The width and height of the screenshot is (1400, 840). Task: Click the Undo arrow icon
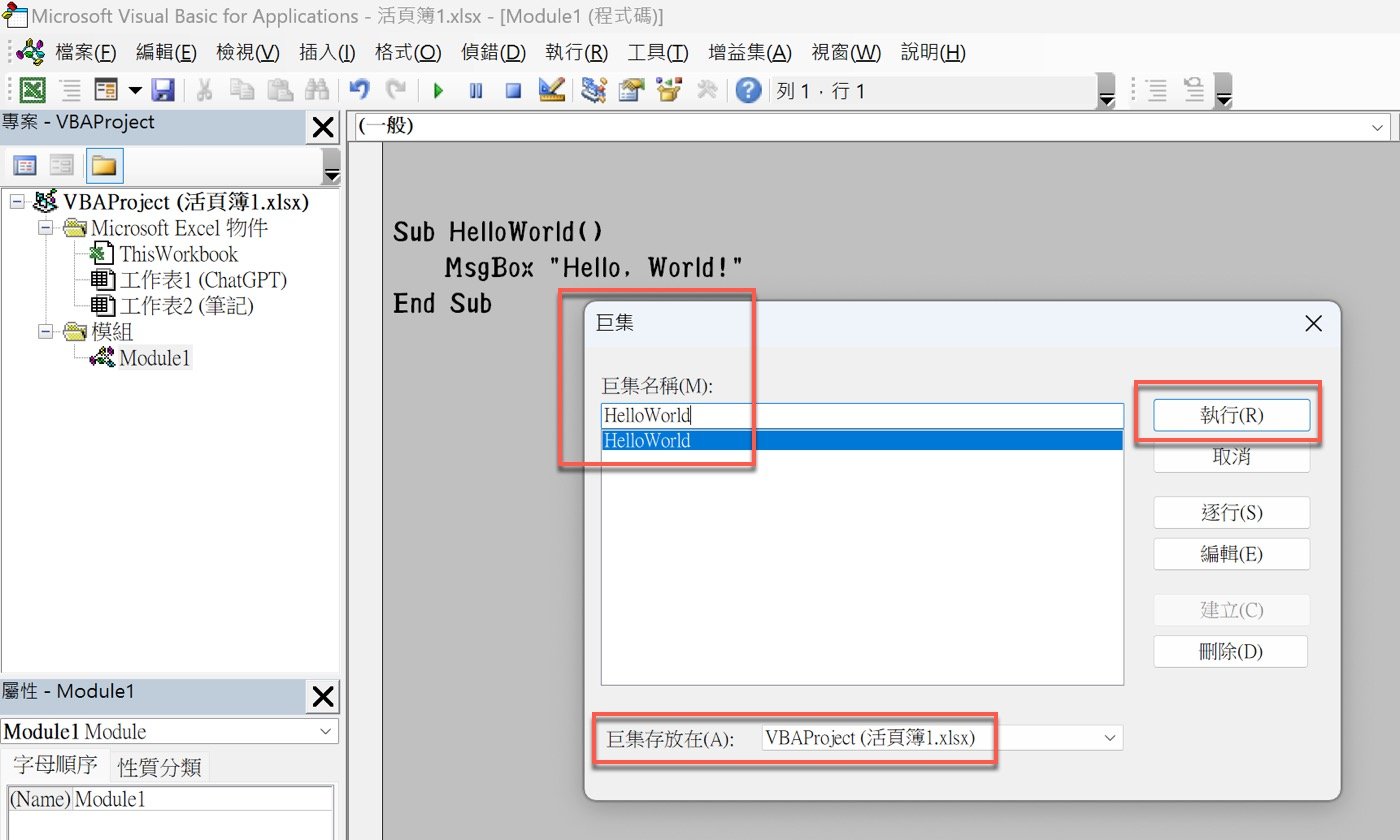point(359,91)
